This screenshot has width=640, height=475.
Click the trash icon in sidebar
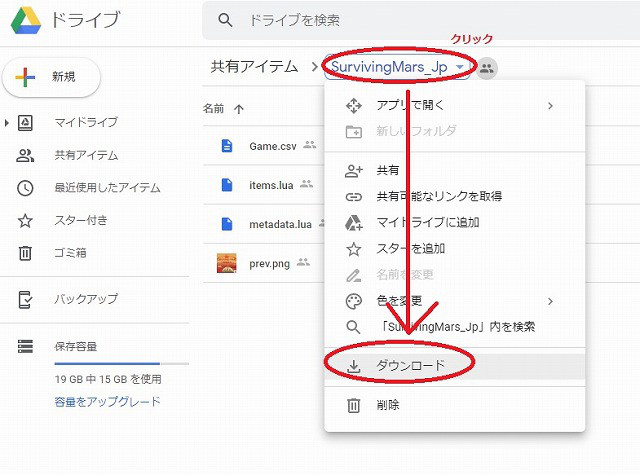click(x=25, y=253)
